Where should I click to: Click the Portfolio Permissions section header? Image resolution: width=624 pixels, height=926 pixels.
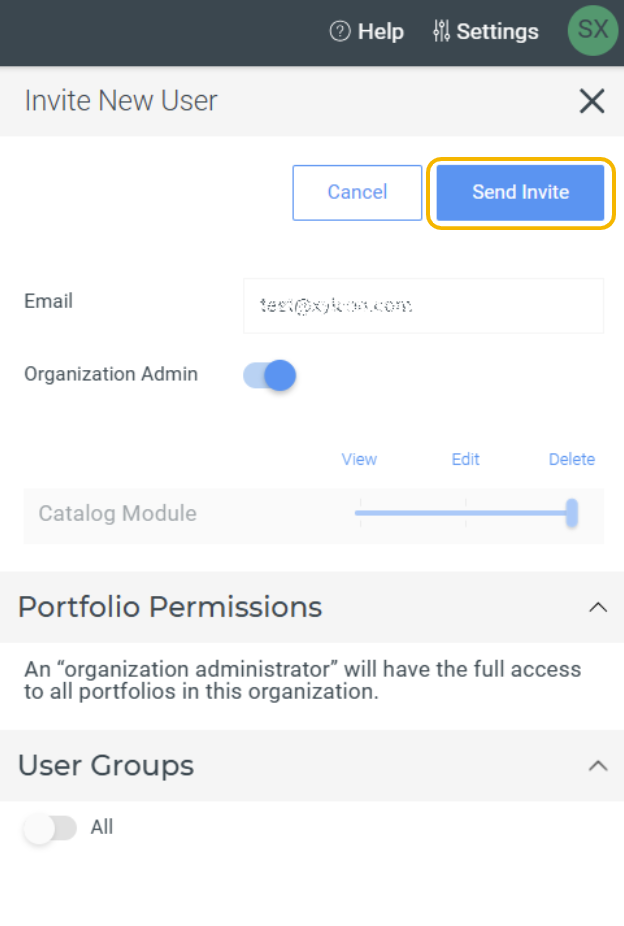coord(312,607)
